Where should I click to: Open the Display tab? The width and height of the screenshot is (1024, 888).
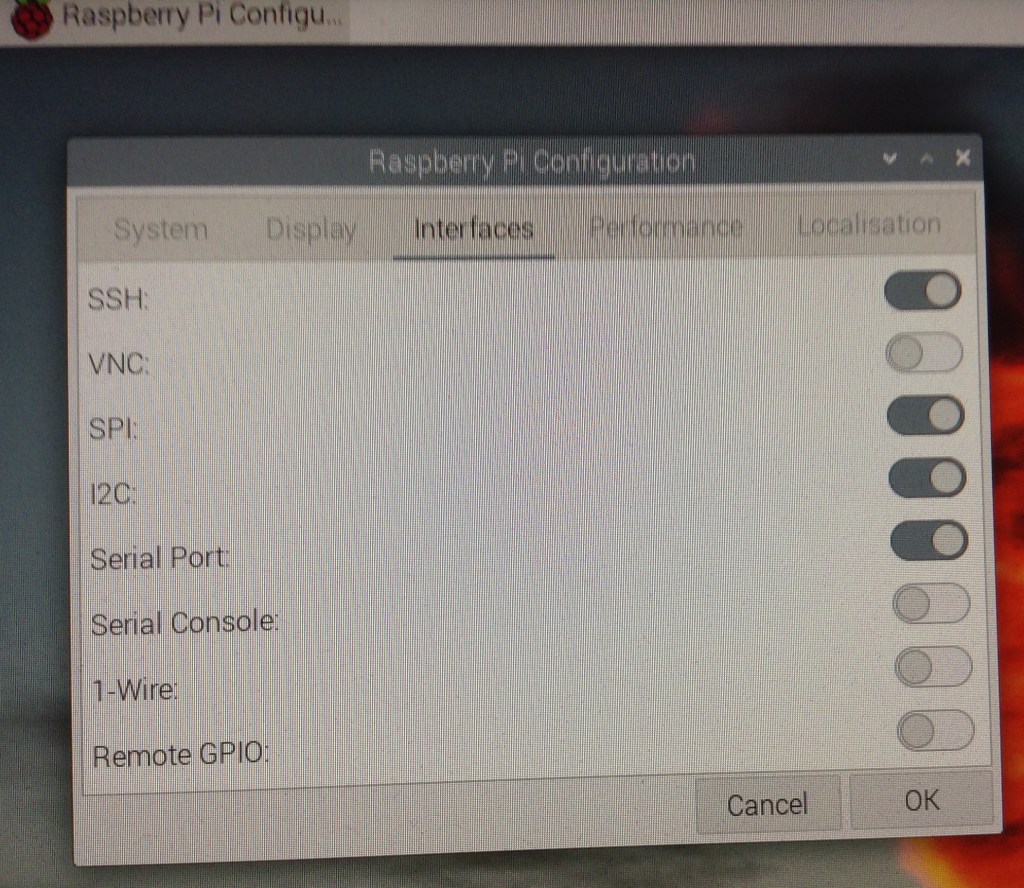point(311,230)
